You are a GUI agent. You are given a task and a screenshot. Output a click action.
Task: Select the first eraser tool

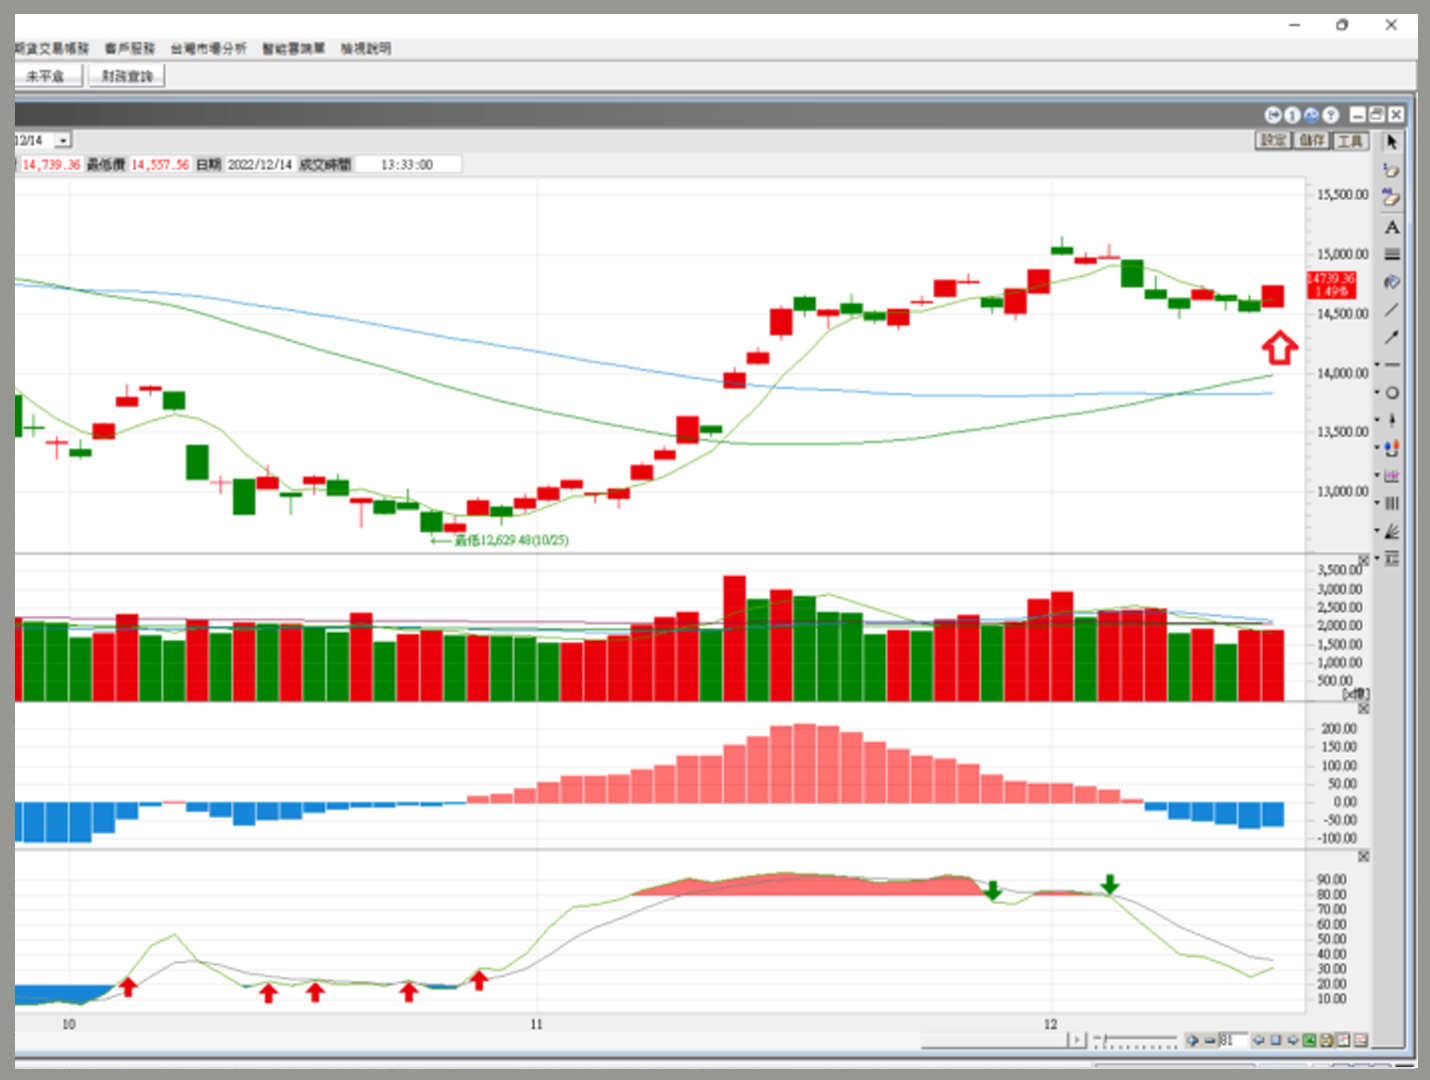tap(1391, 170)
